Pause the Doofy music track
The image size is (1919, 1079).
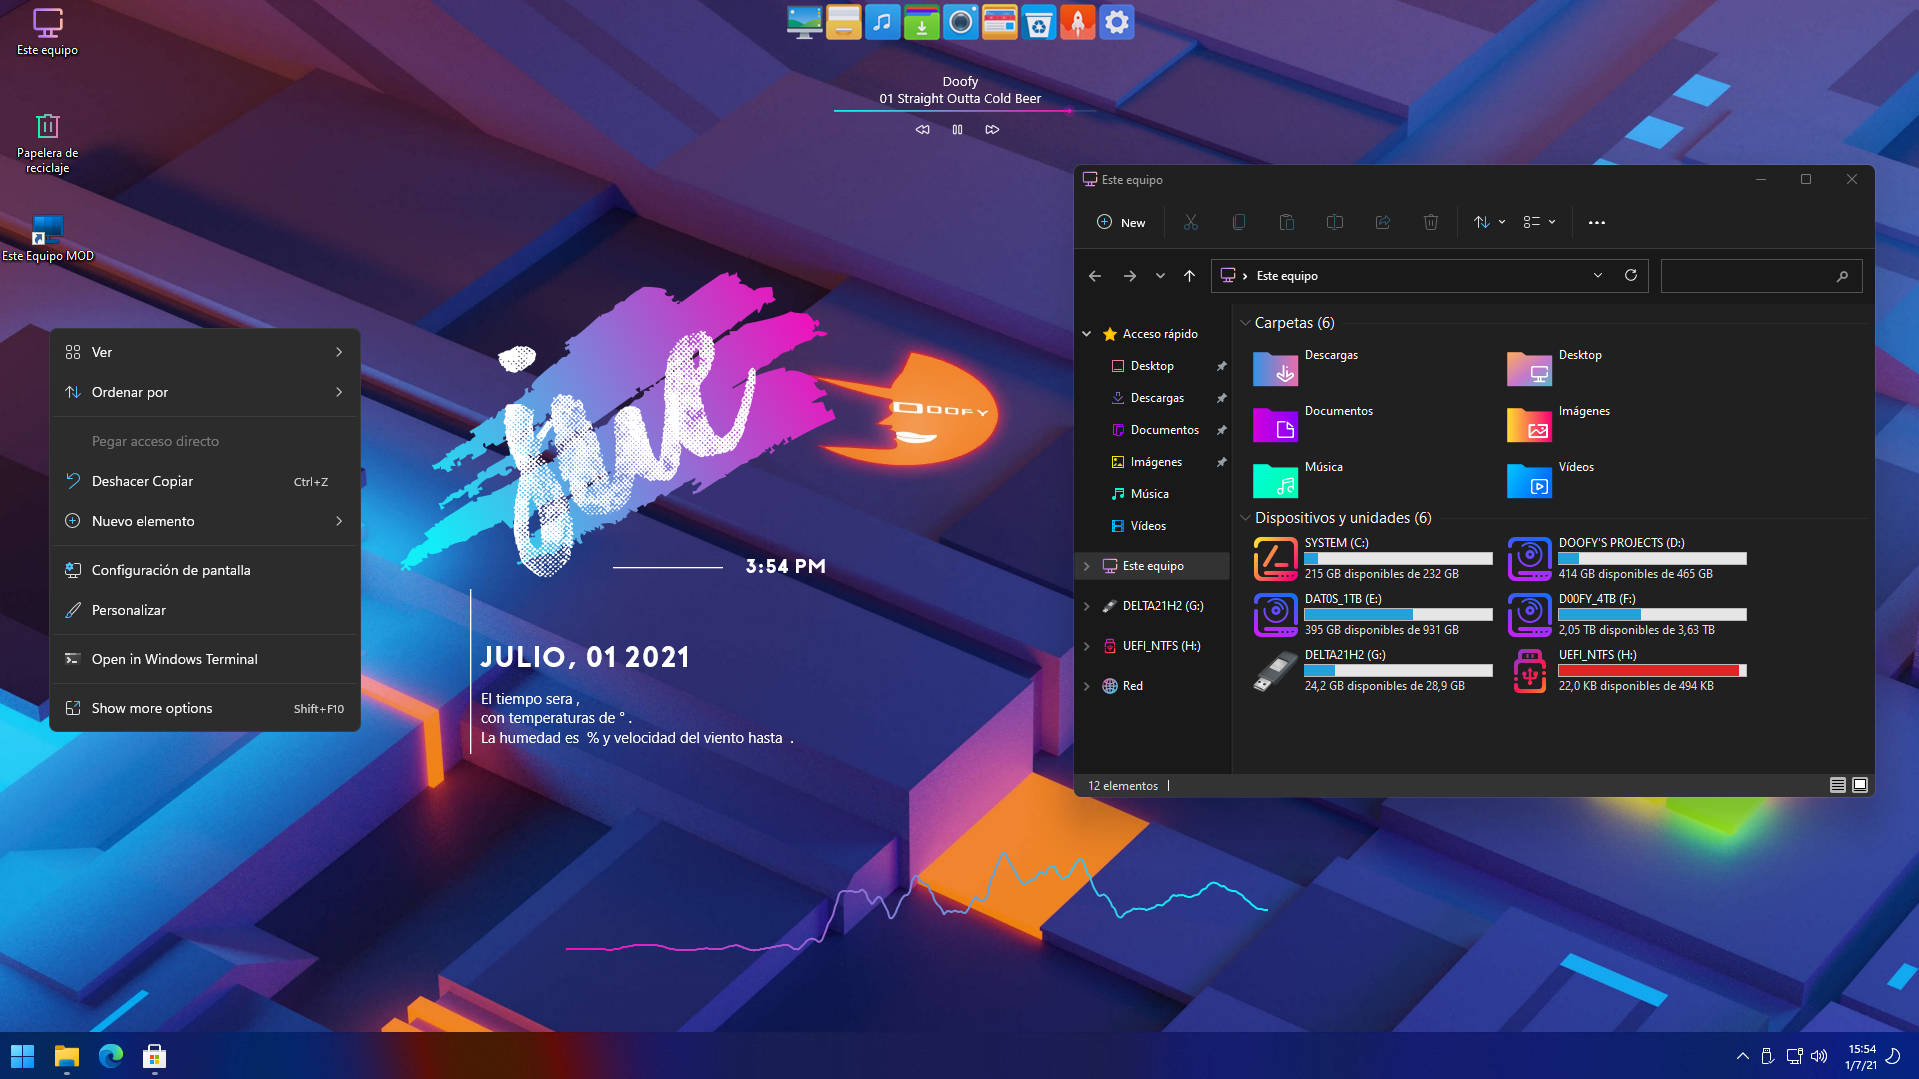(957, 129)
